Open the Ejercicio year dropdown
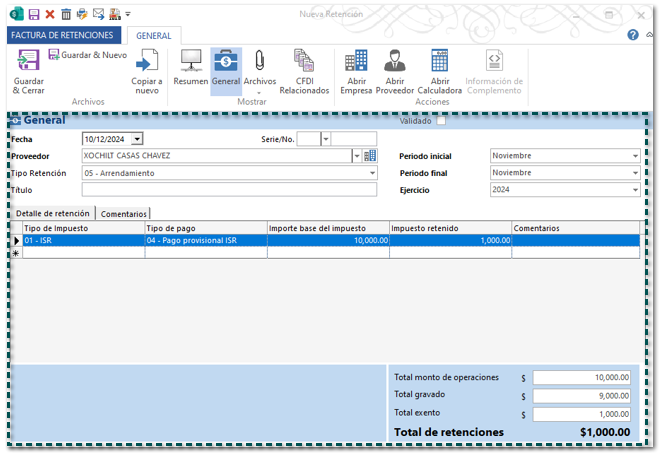The width and height of the screenshot is (662, 457). point(635,190)
